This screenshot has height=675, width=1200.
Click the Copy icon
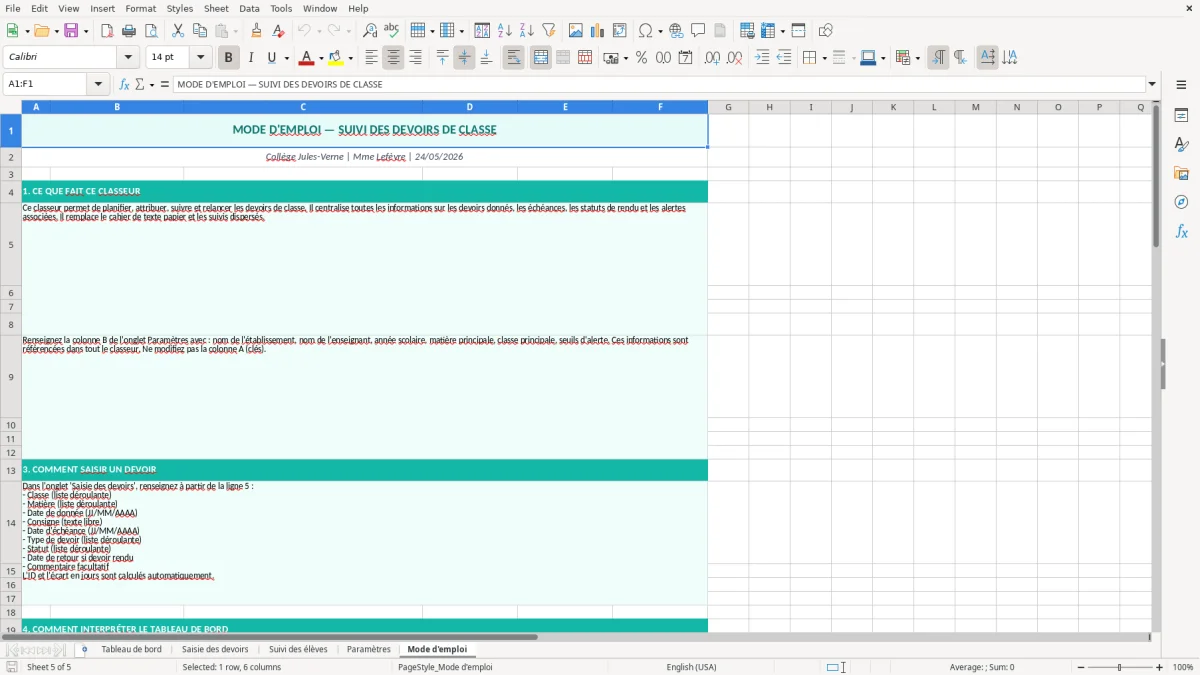200,31
